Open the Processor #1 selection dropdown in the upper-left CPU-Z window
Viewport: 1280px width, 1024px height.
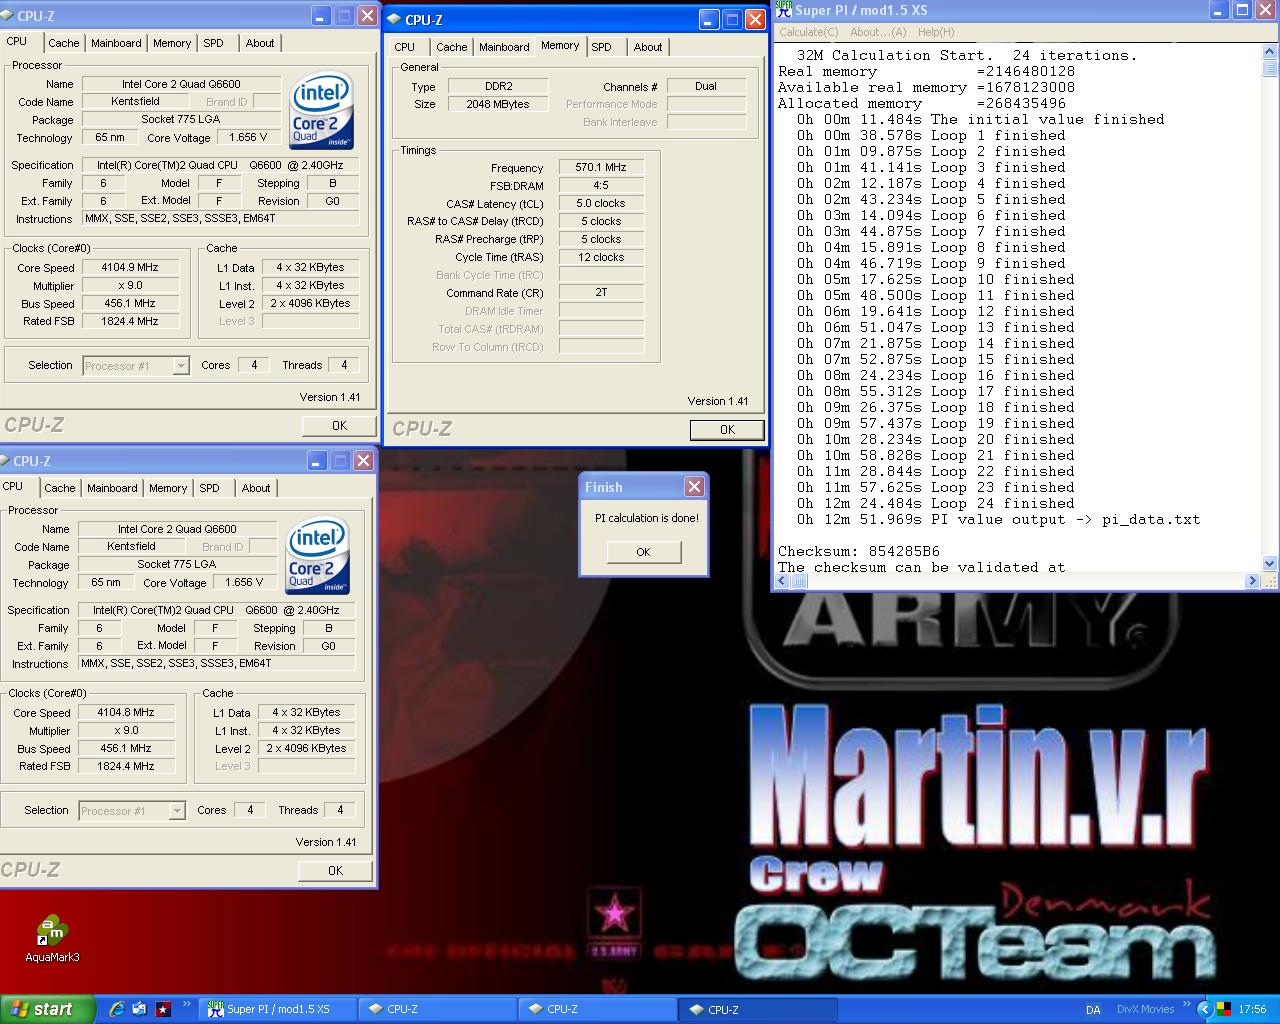136,366
